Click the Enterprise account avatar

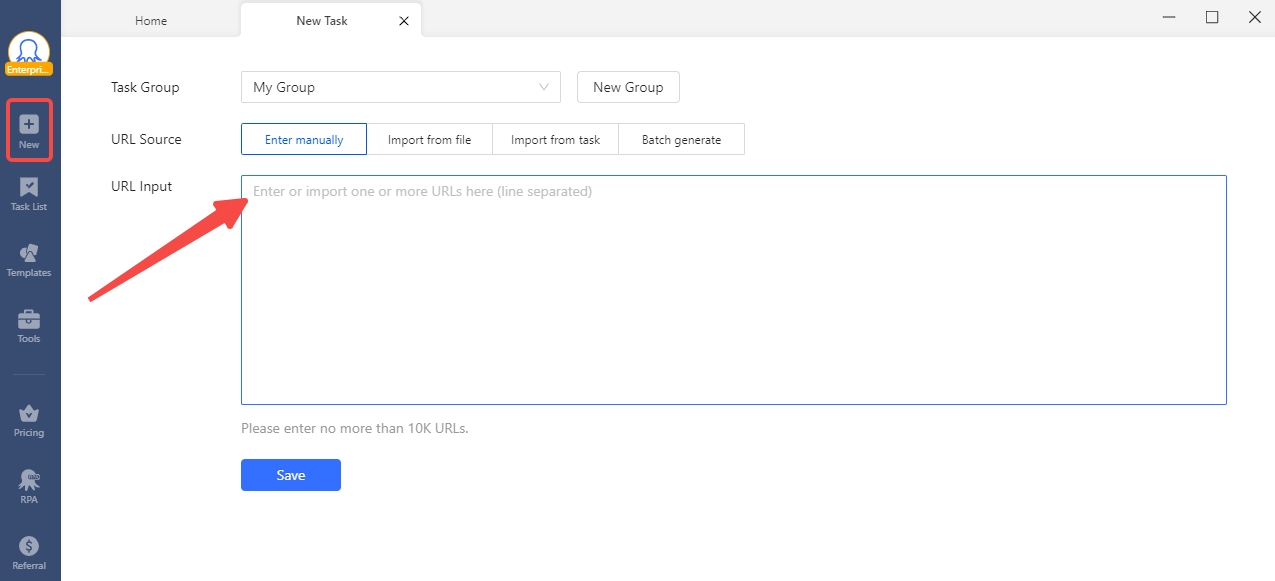(x=29, y=52)
